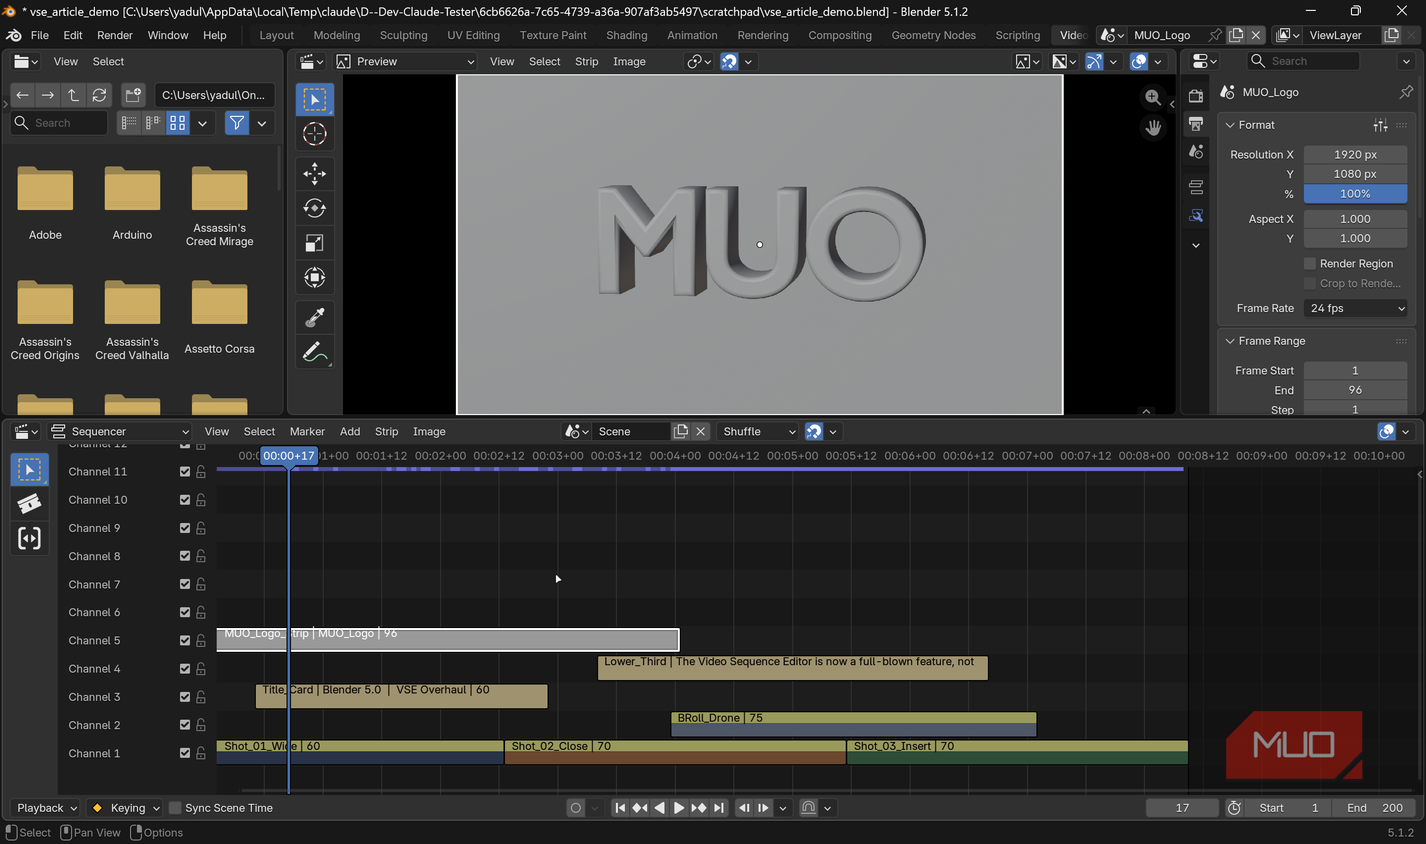
Task: Activate the Rotate tool in preview
Action: point(314,208)
